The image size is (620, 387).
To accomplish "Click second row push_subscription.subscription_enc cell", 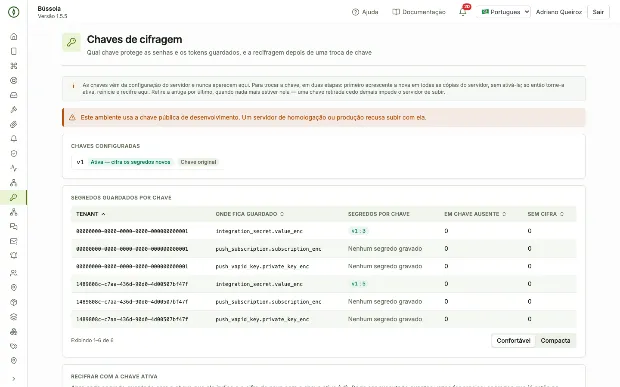I will (x=268, y=249).
